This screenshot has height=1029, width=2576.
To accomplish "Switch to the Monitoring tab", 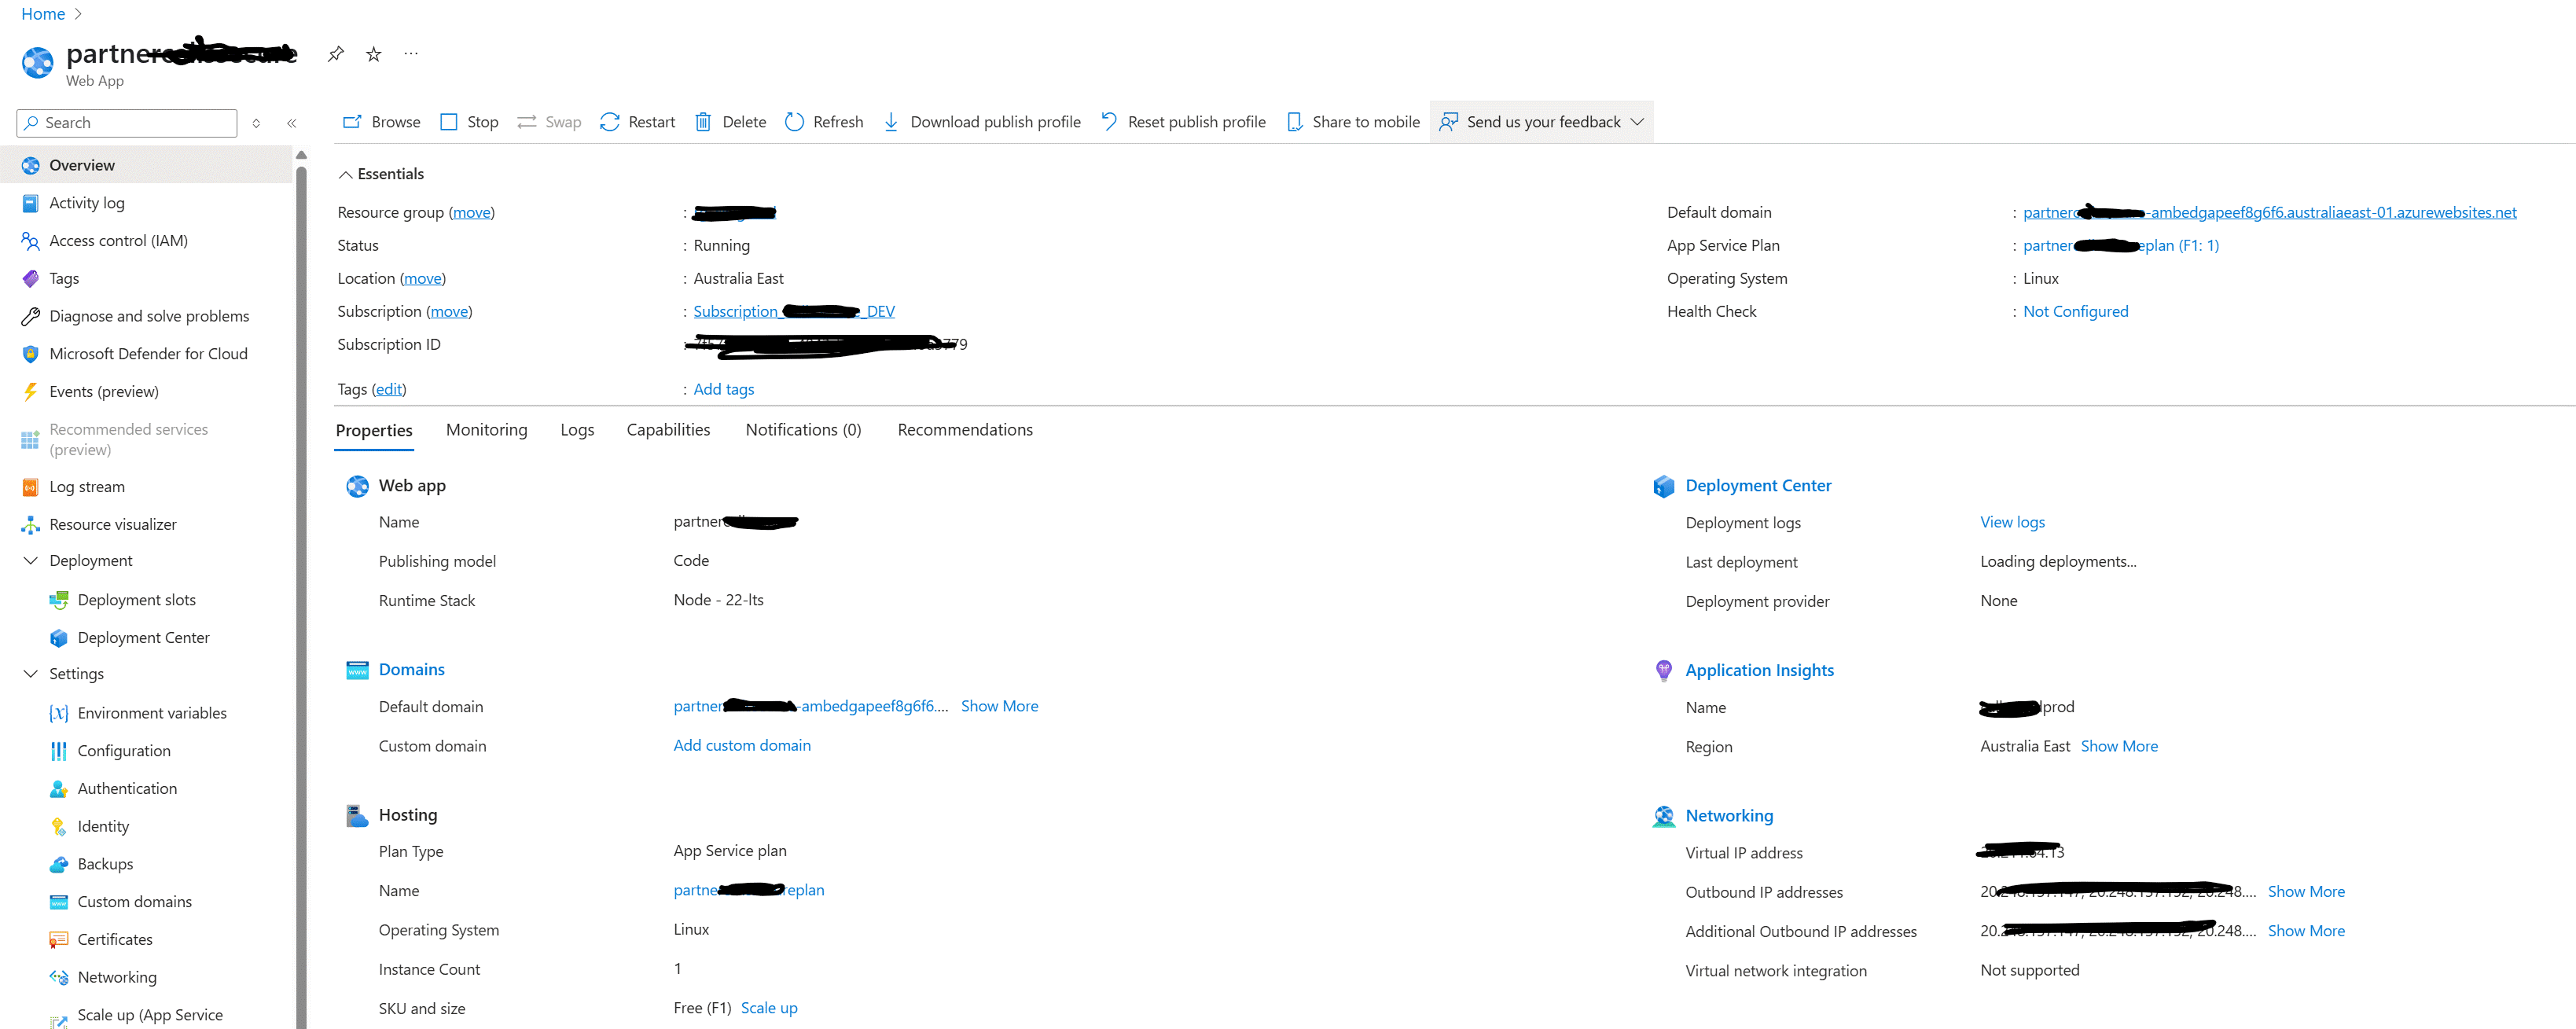I will click(487, 430).
